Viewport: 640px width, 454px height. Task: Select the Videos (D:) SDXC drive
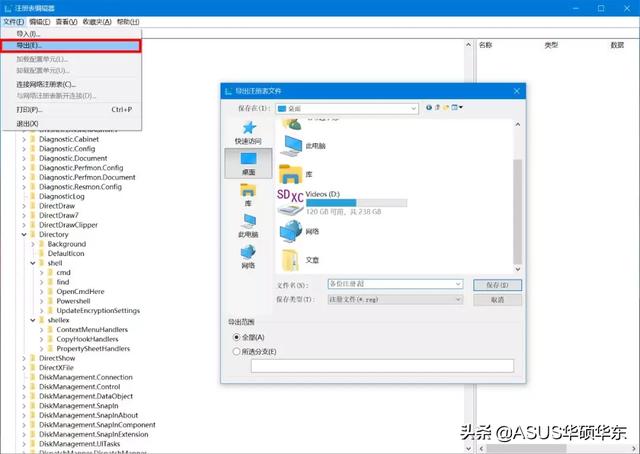pos(342,203)
